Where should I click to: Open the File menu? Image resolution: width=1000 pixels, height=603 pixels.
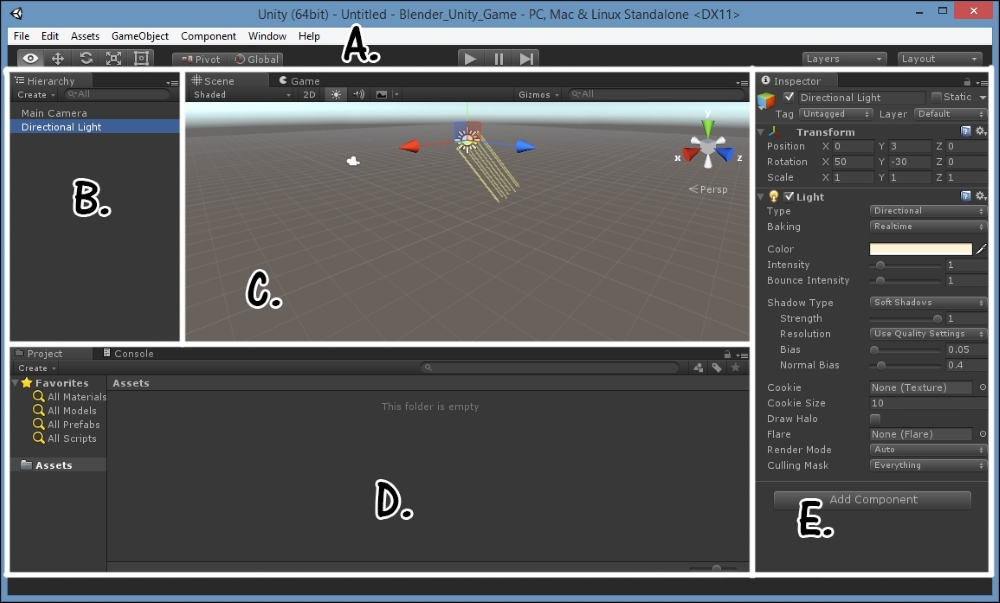21,36
